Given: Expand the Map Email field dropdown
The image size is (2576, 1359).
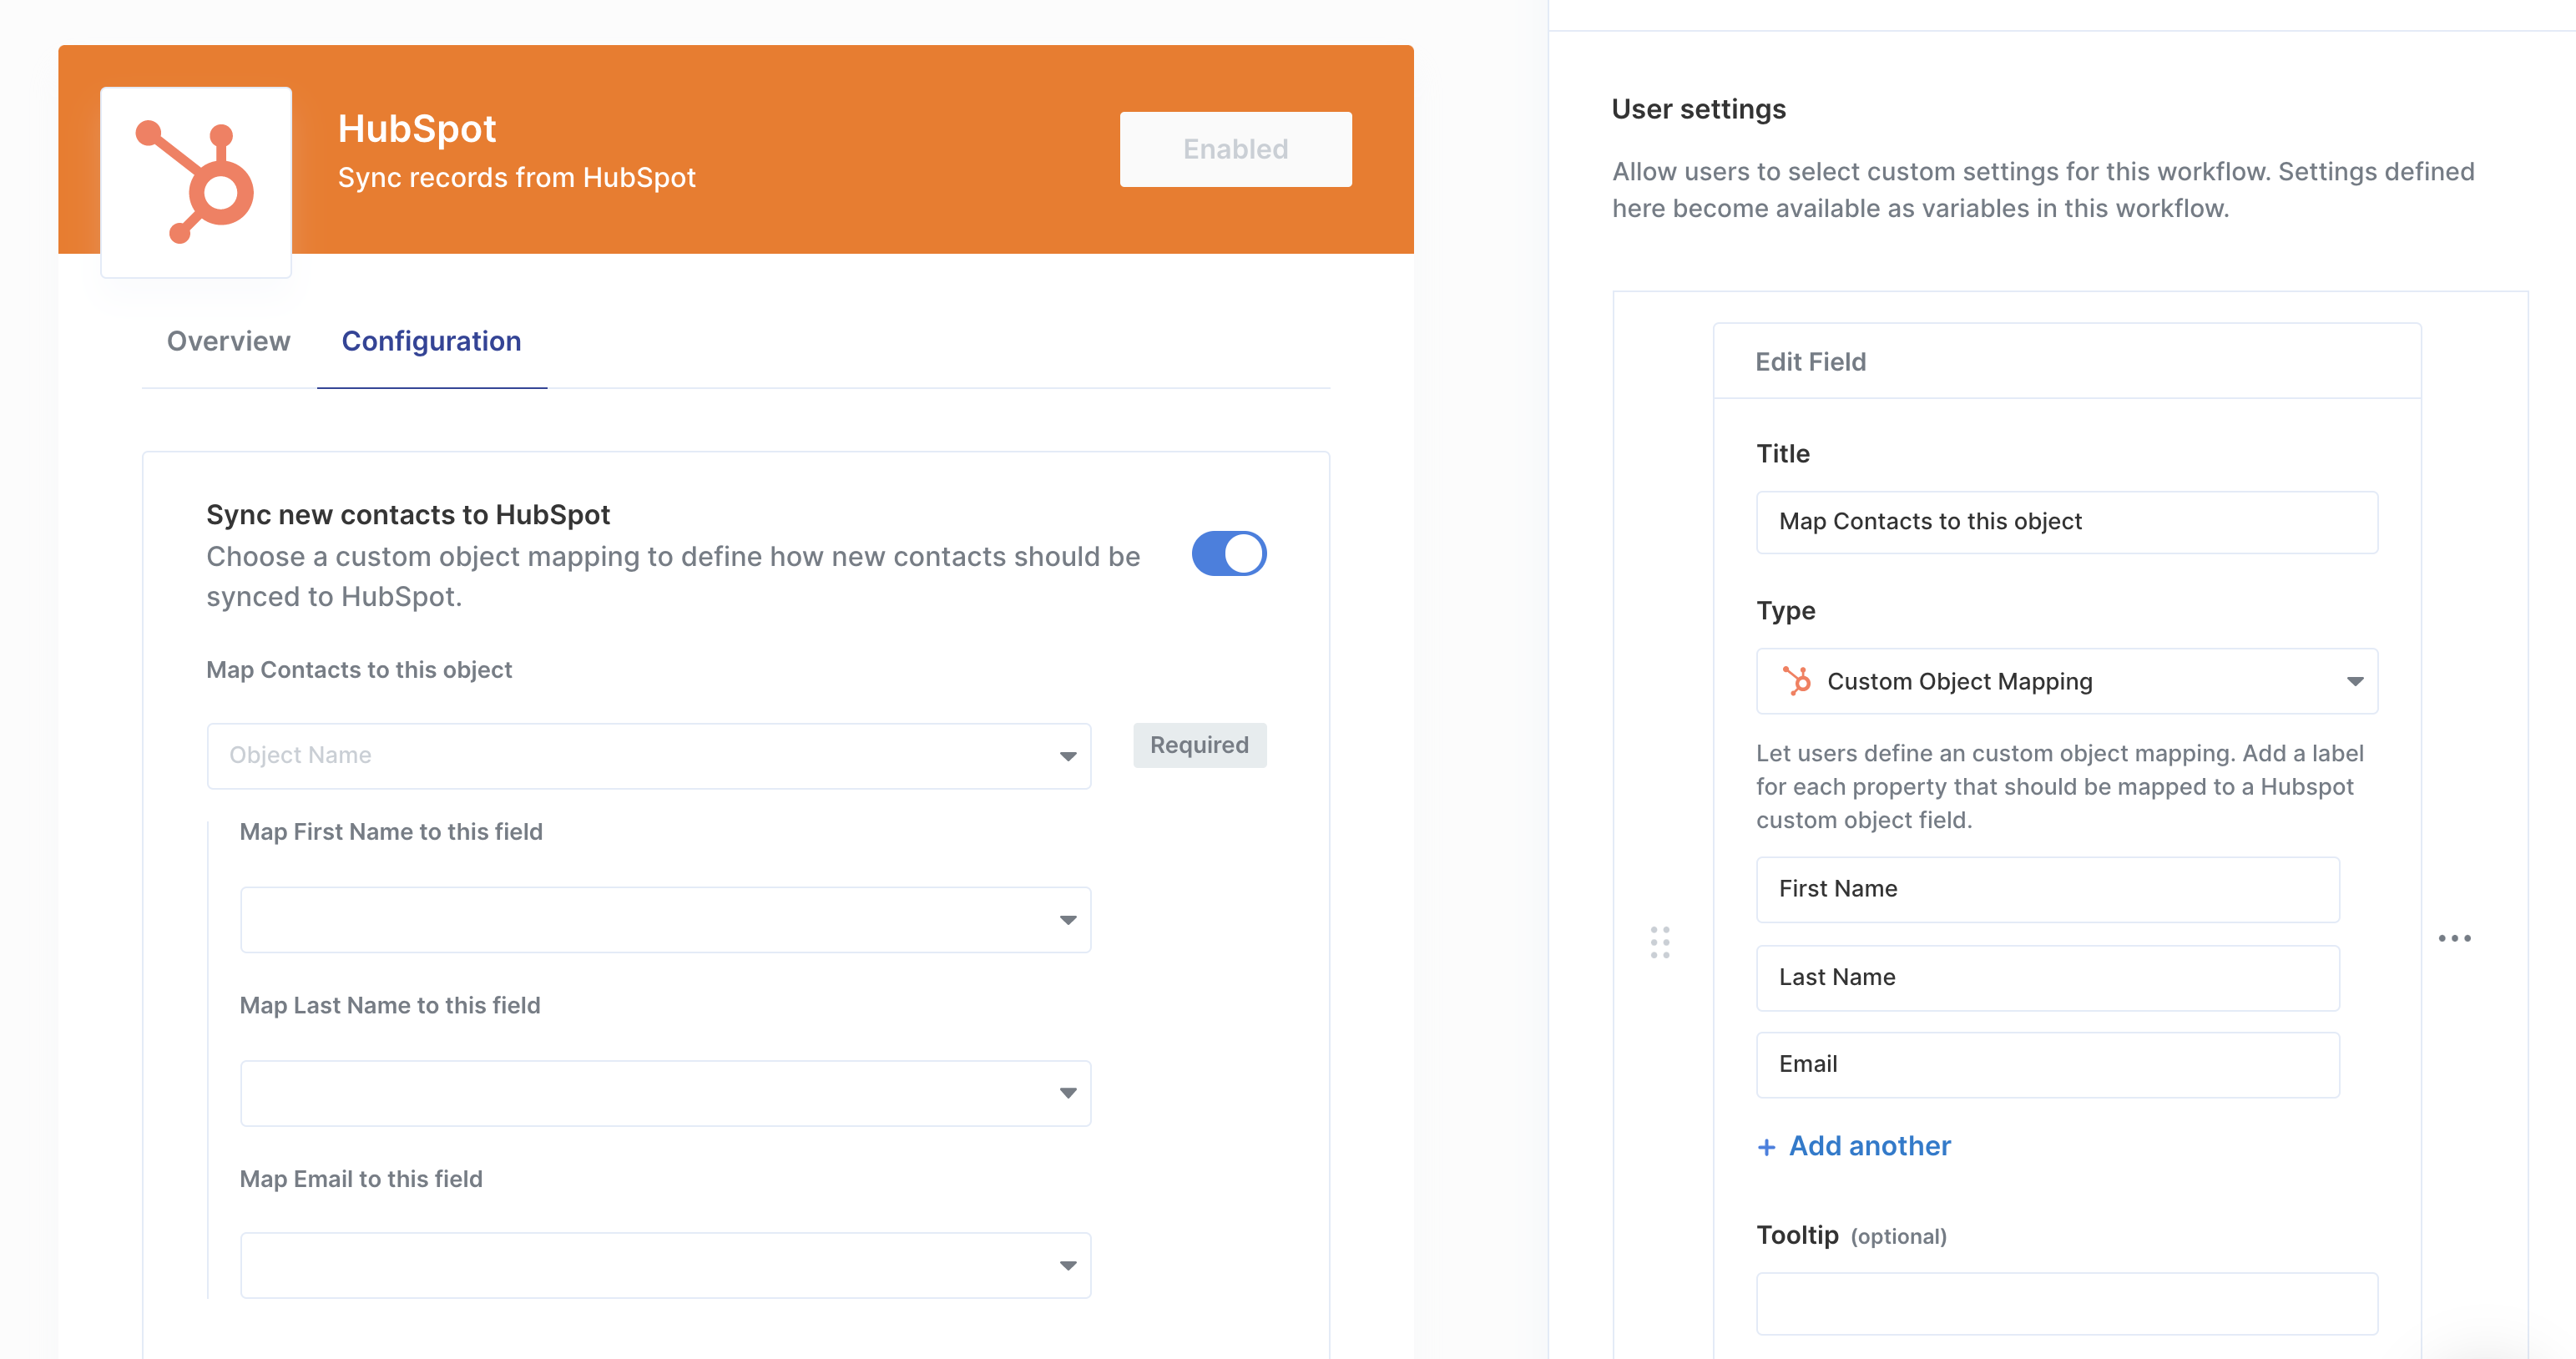Looking at the screenshot, I should point(665,1266).
